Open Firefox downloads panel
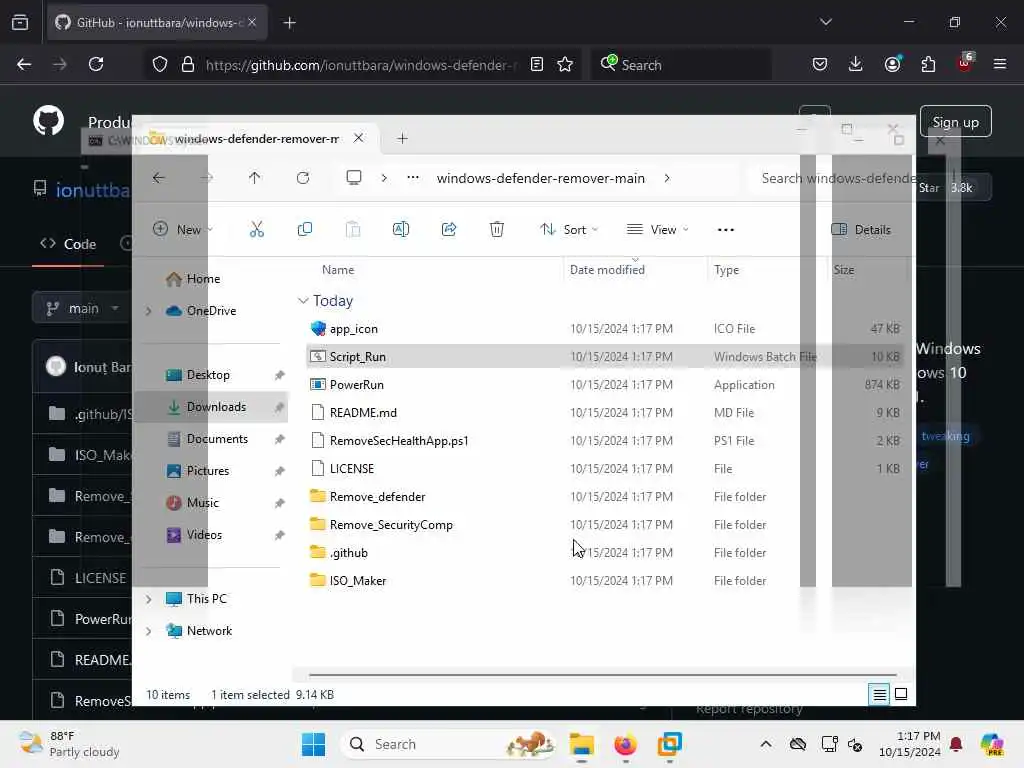Viewport: 1024px width, 768px height. pos(856,64)
